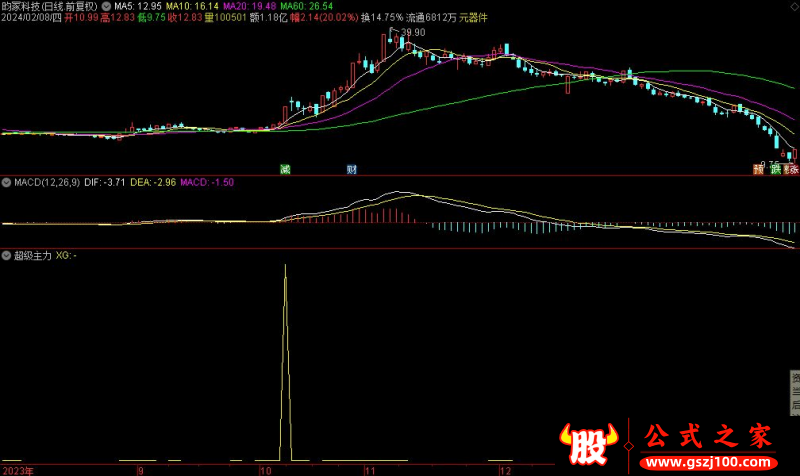Click the XG value label
The width and height of the screenshot is (800, 476).
[x=66, y=256]
